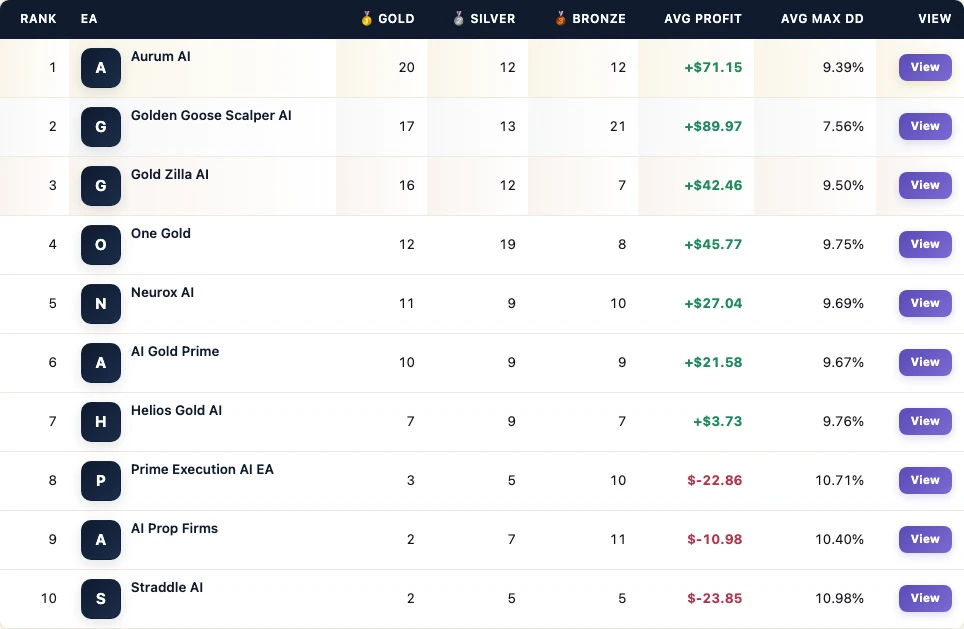Click gold count 20 for Aurum AI
The image size is (964, 629).
point(406,68)
